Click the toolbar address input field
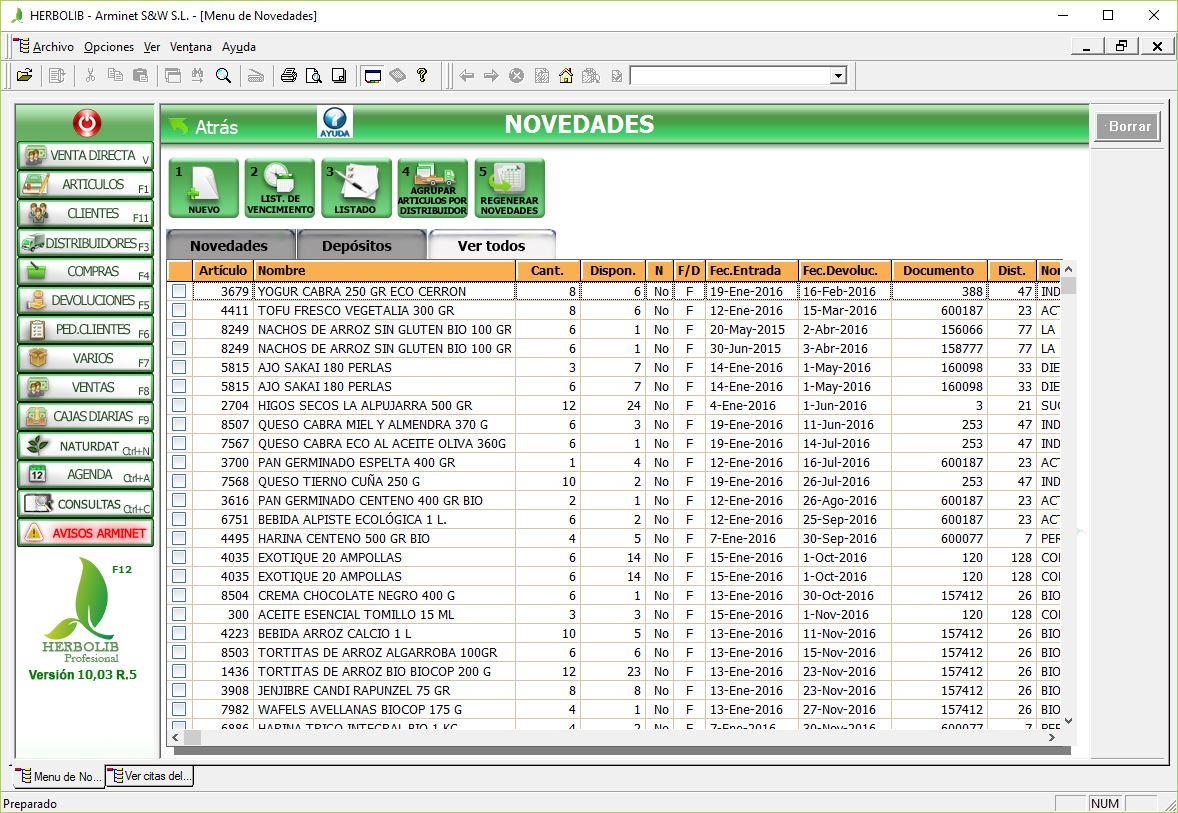This screenshot has width=1178, height=813. coord(729,75)
